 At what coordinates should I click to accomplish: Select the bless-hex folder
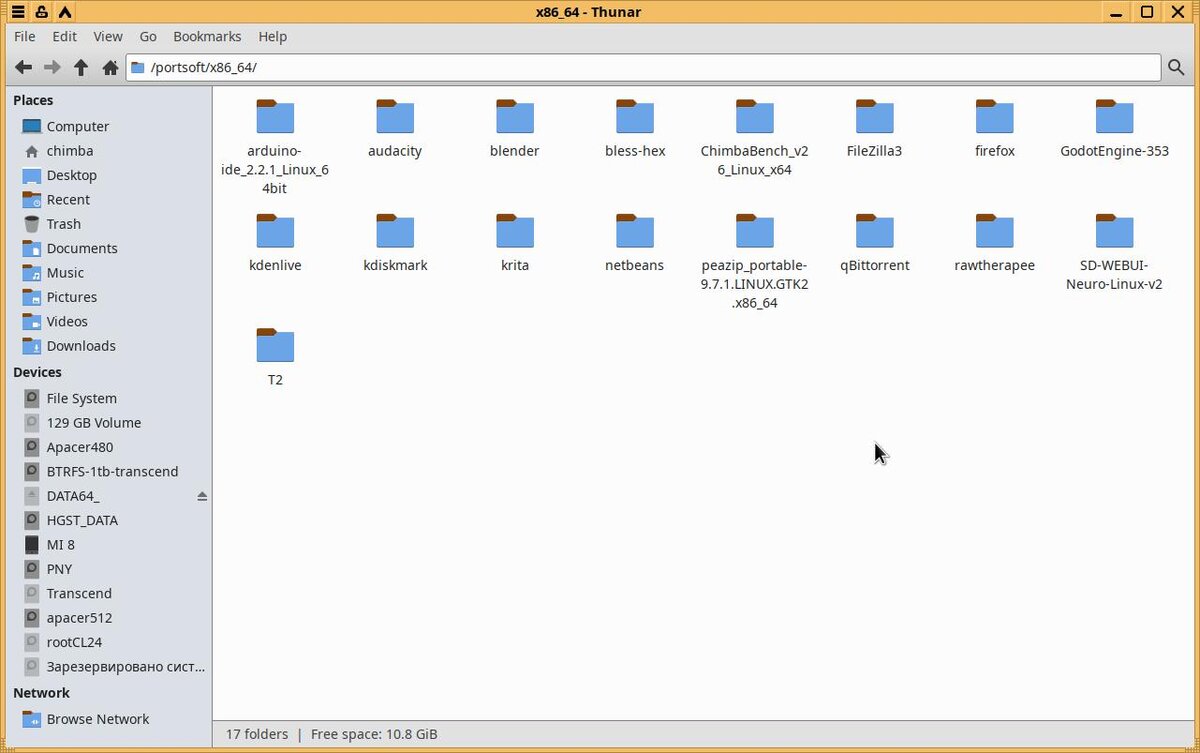635,129
